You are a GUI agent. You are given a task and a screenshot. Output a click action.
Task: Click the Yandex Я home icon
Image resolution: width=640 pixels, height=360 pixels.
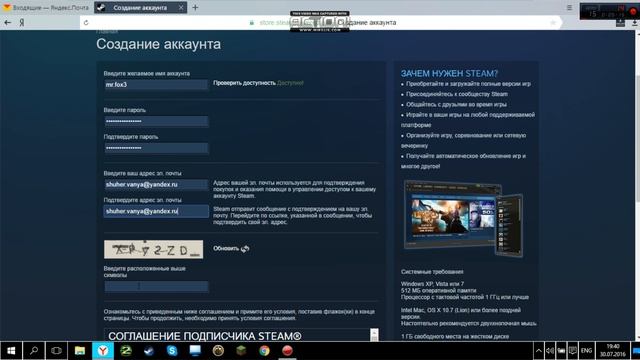(x=22, y=22)
